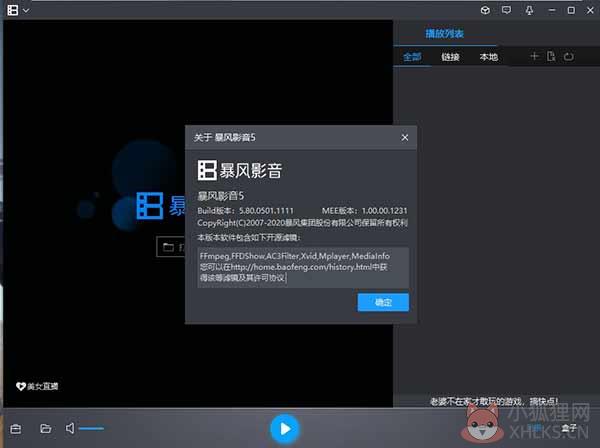Mute audio with the speaker icon

[x=70, y=428]
